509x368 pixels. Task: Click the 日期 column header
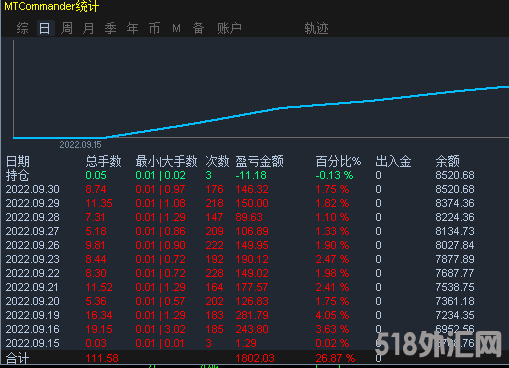click(x=18, y=162)
